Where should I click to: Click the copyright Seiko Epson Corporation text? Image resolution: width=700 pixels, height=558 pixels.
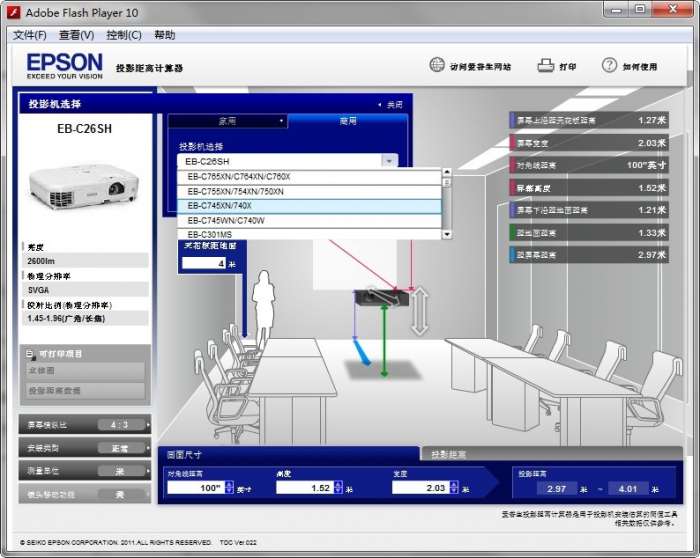click(x=115, y=542)
